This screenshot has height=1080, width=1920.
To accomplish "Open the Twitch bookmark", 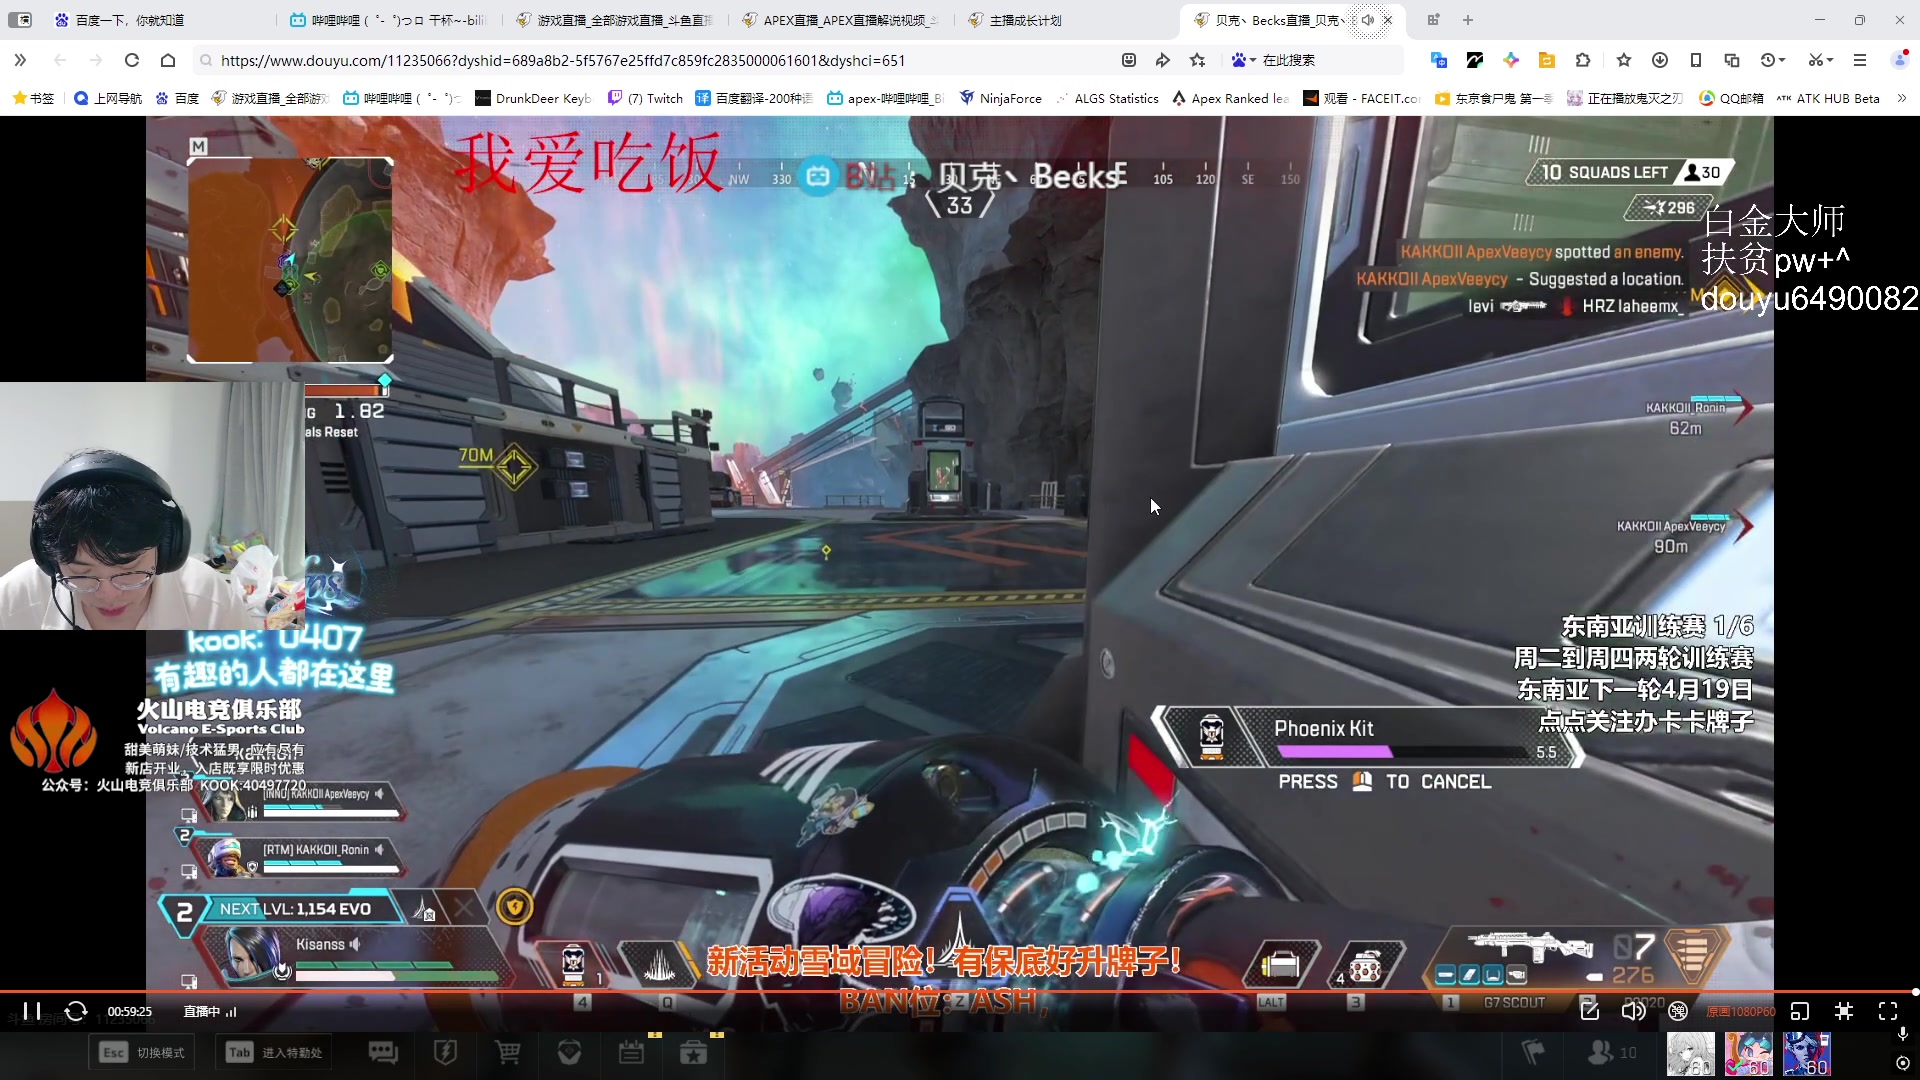I will click(x=645, y=98).
